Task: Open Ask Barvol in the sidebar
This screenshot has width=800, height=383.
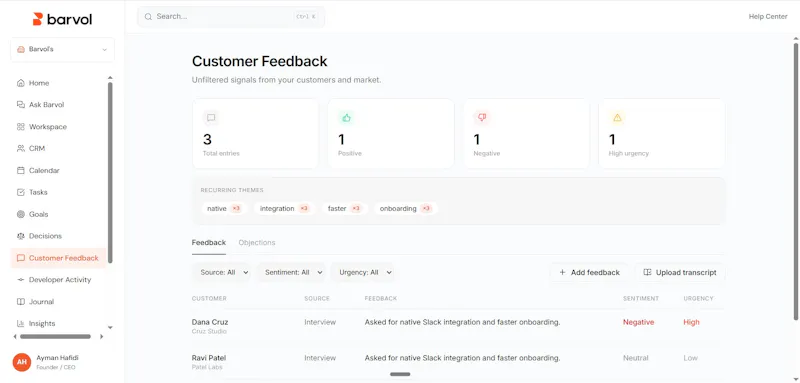Action: point(58,105)
